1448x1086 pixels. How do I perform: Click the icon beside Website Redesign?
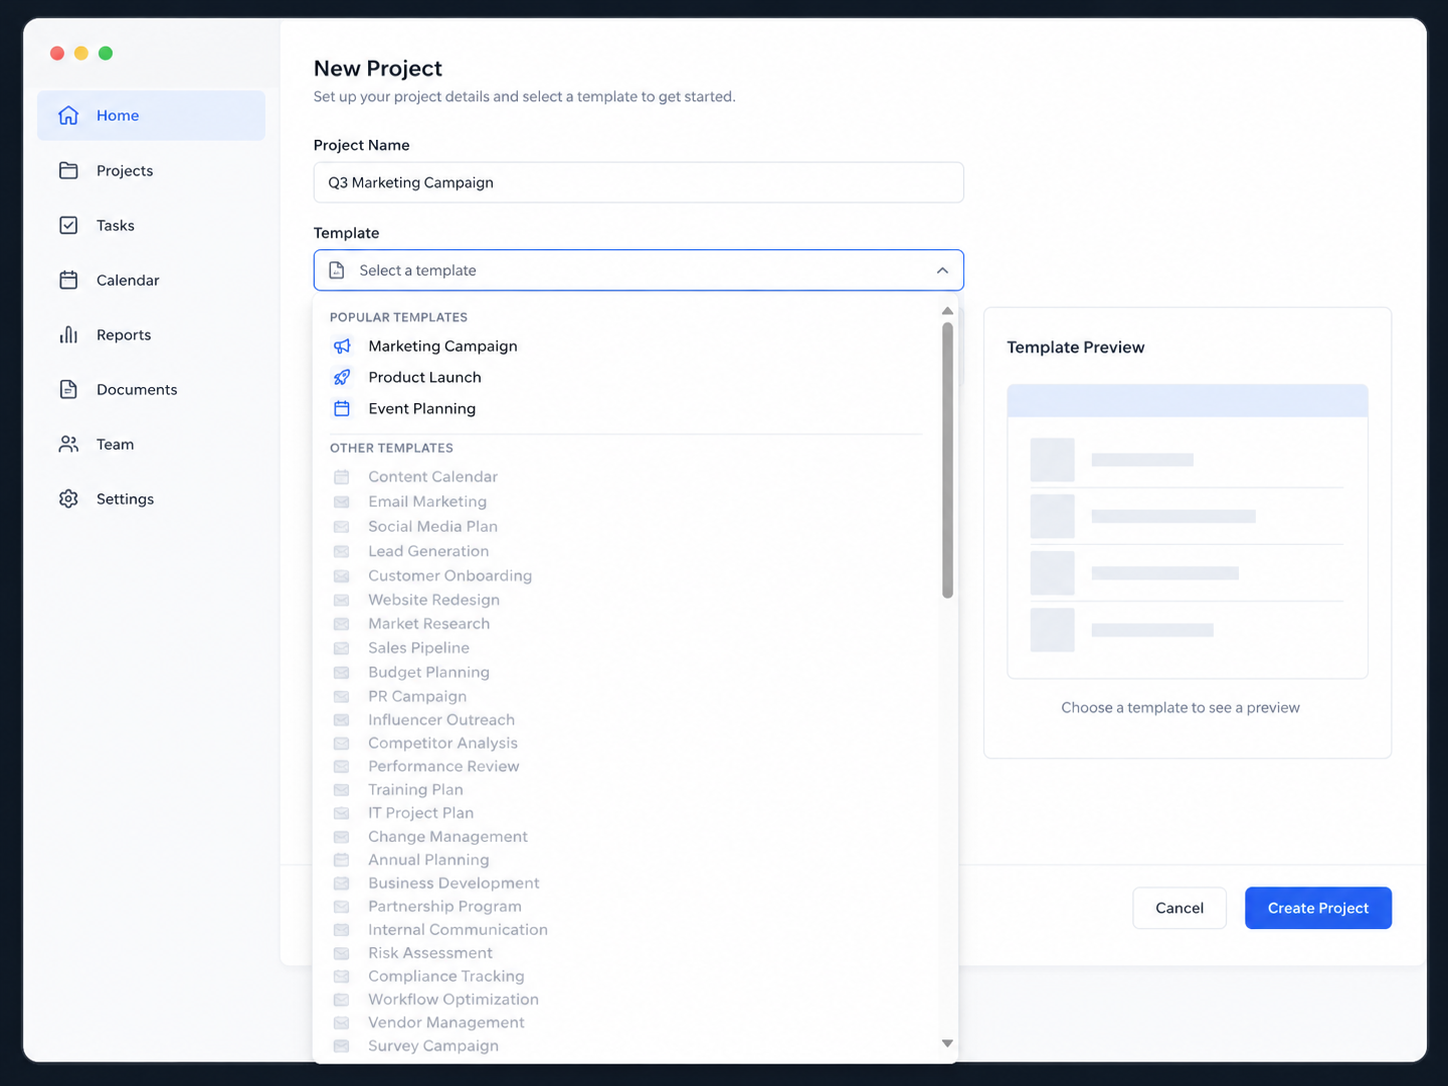(x=342, y=600)
